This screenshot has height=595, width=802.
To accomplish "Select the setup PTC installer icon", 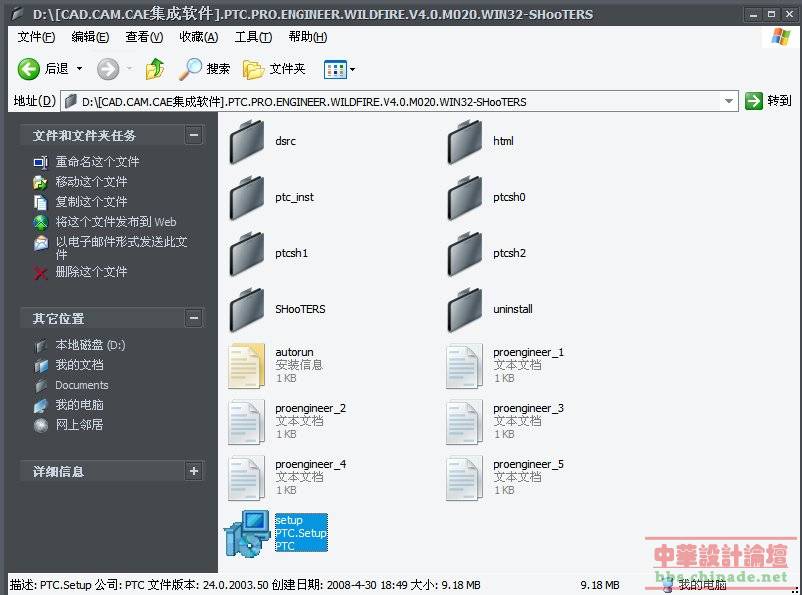I will point(247,534).
